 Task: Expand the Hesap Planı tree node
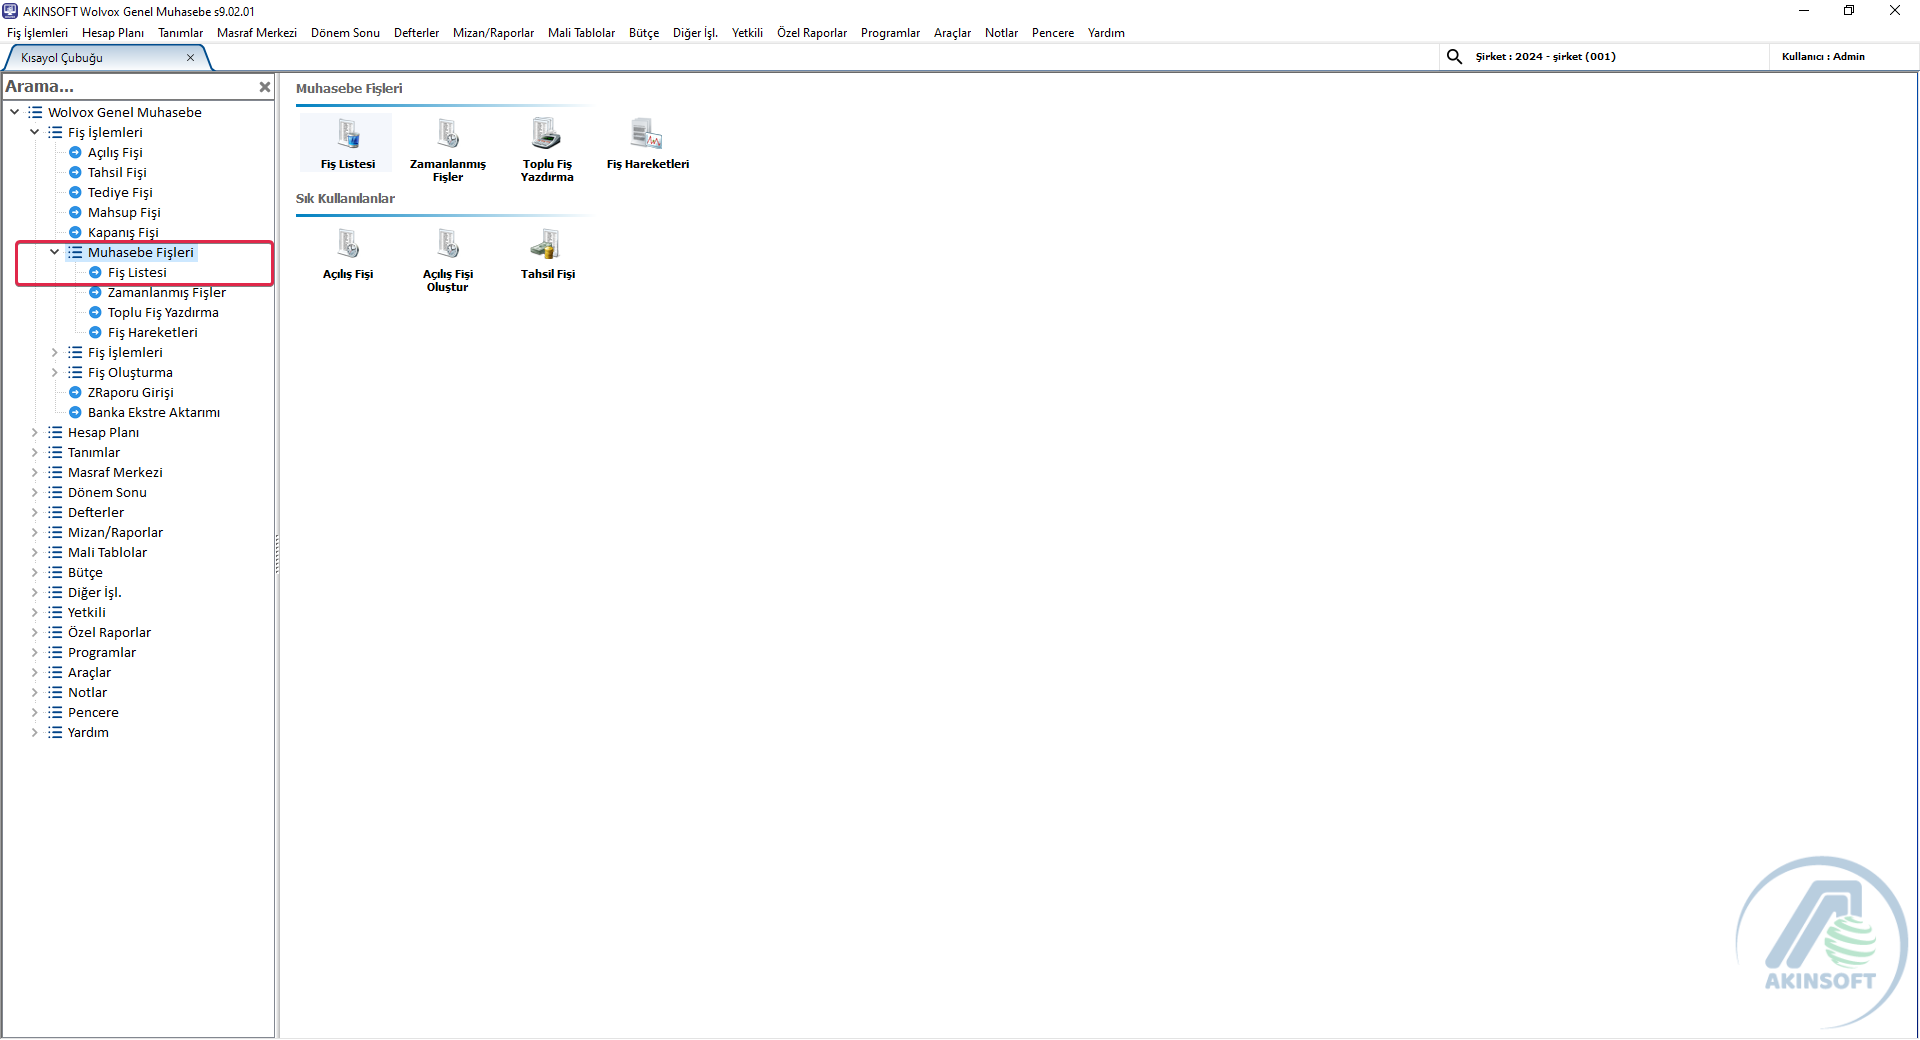click(x=35, y=432)
